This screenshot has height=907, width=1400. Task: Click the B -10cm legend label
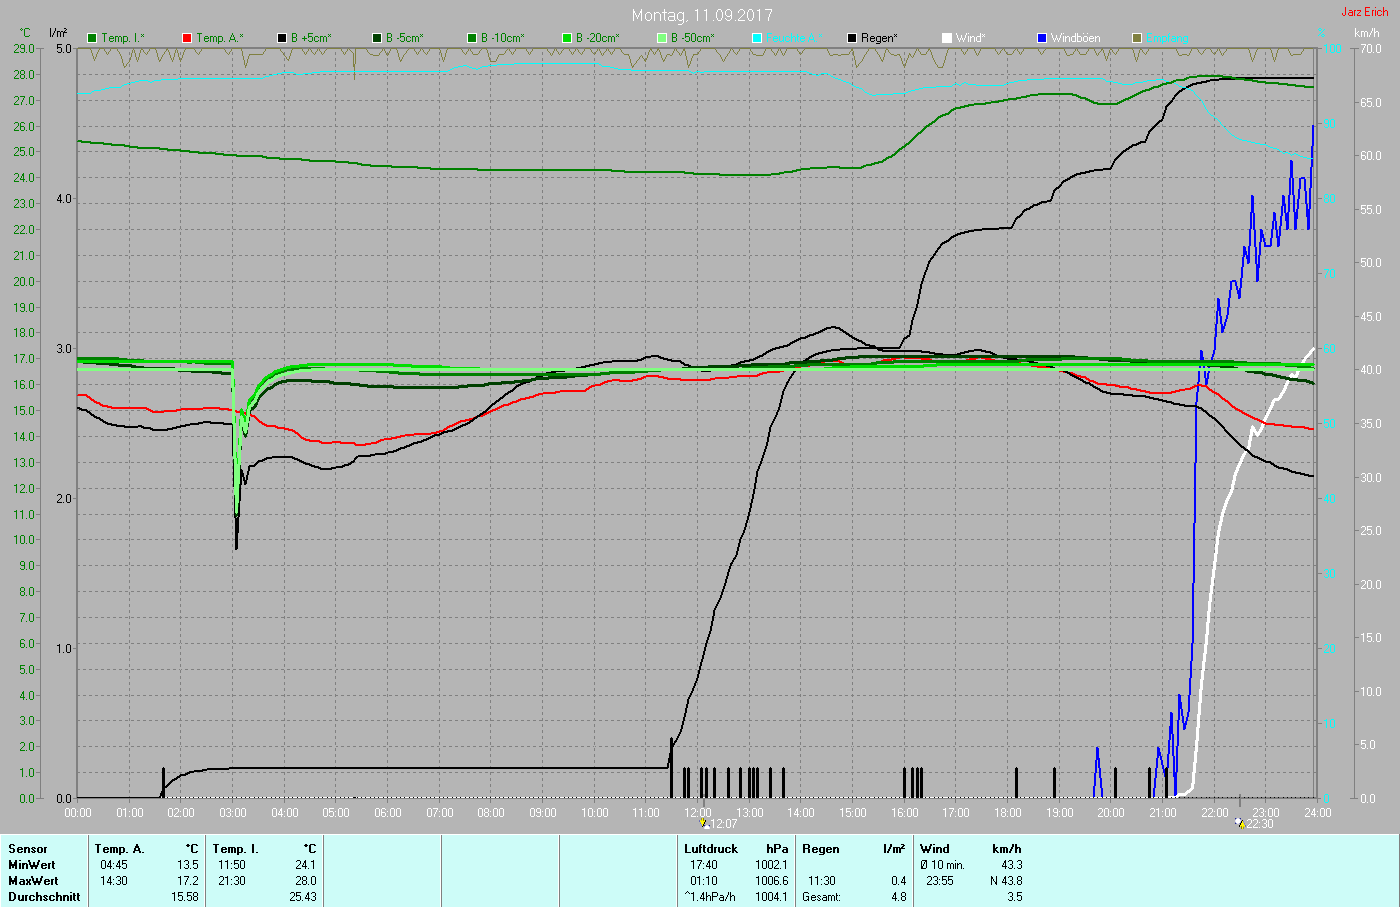[x=503, y=38]
